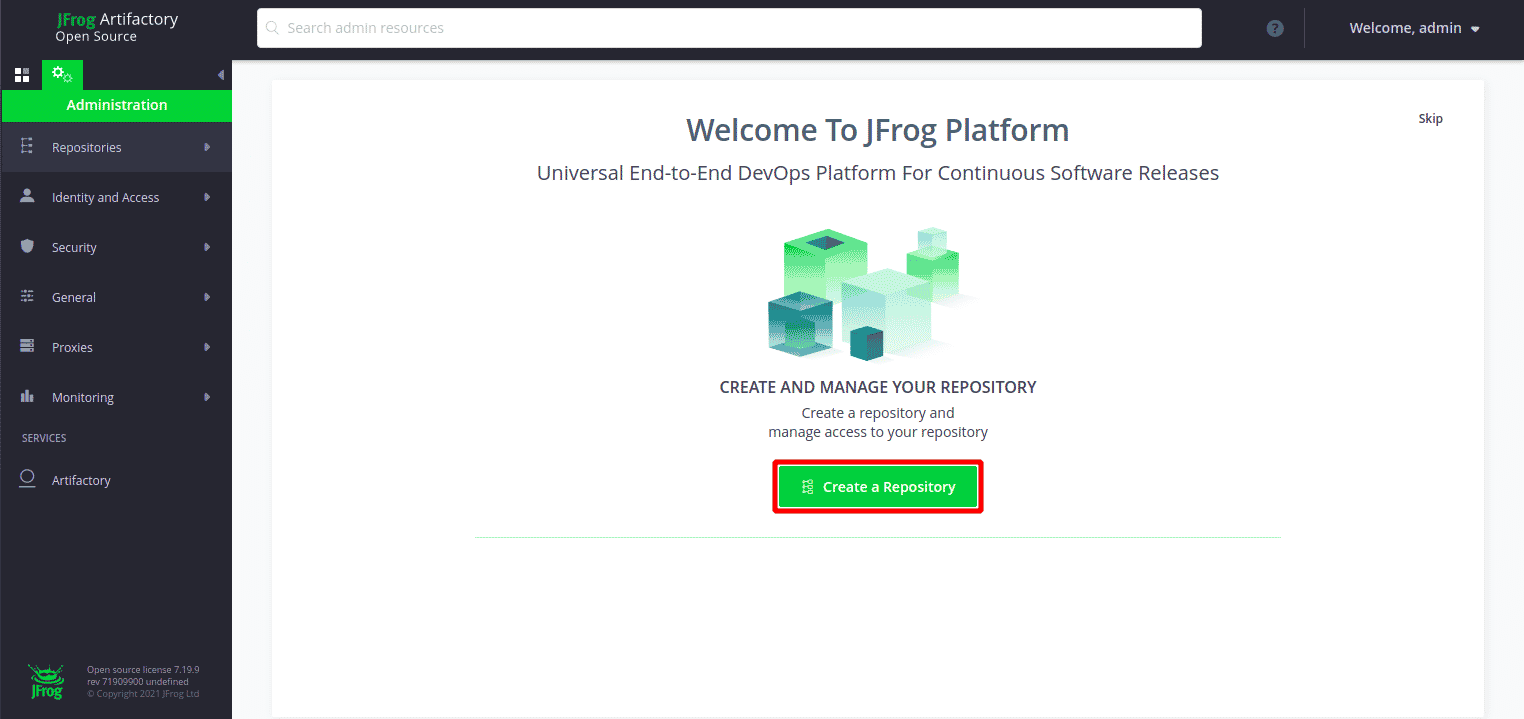Open the General menu item
The width and height of the screenshot is (1524, 719).
point(116,297)
